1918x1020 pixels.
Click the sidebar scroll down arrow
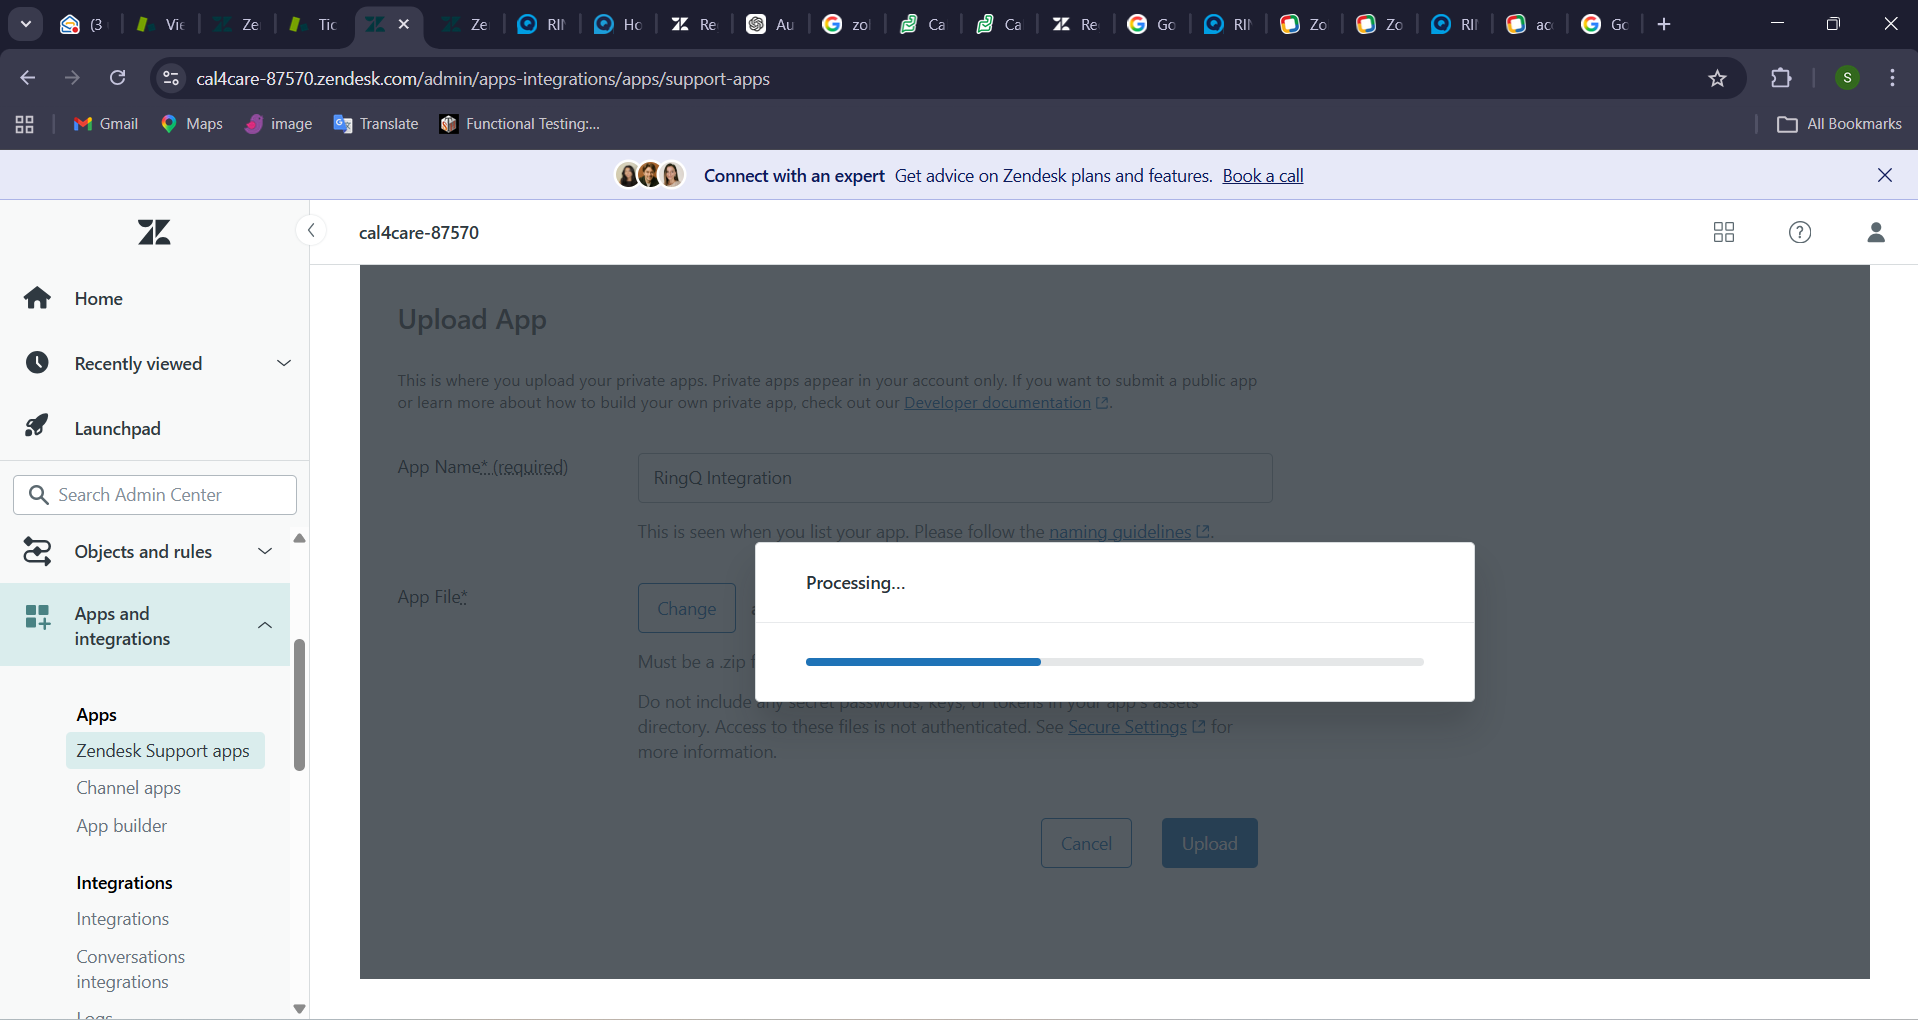tap(299, 1008)
